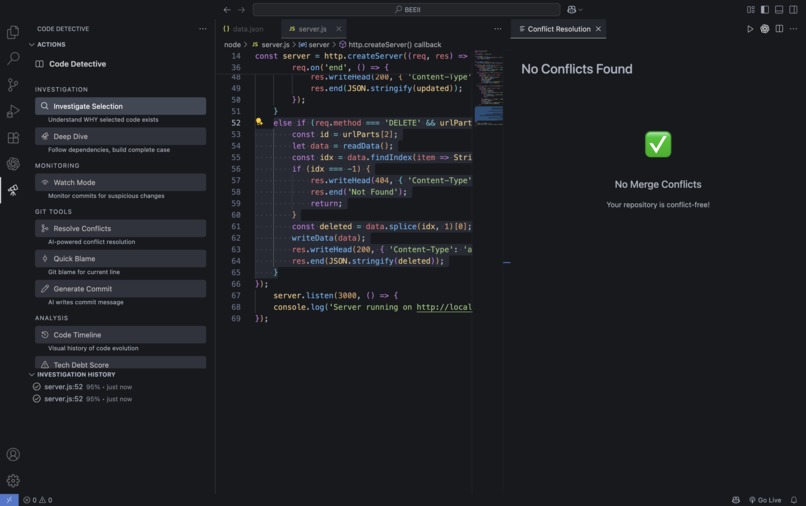Customize layout icon in title bar

pos(750,10)
